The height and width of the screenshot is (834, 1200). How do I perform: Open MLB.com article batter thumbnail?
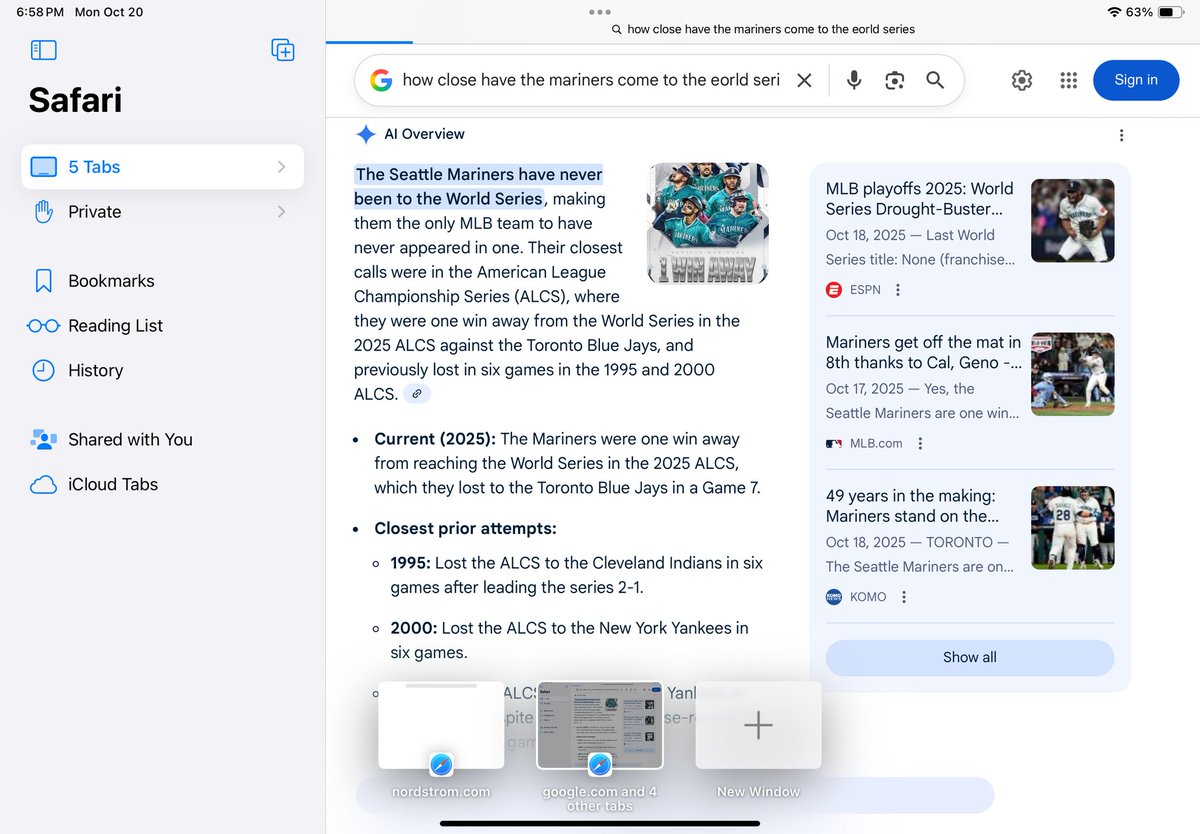1072,374
